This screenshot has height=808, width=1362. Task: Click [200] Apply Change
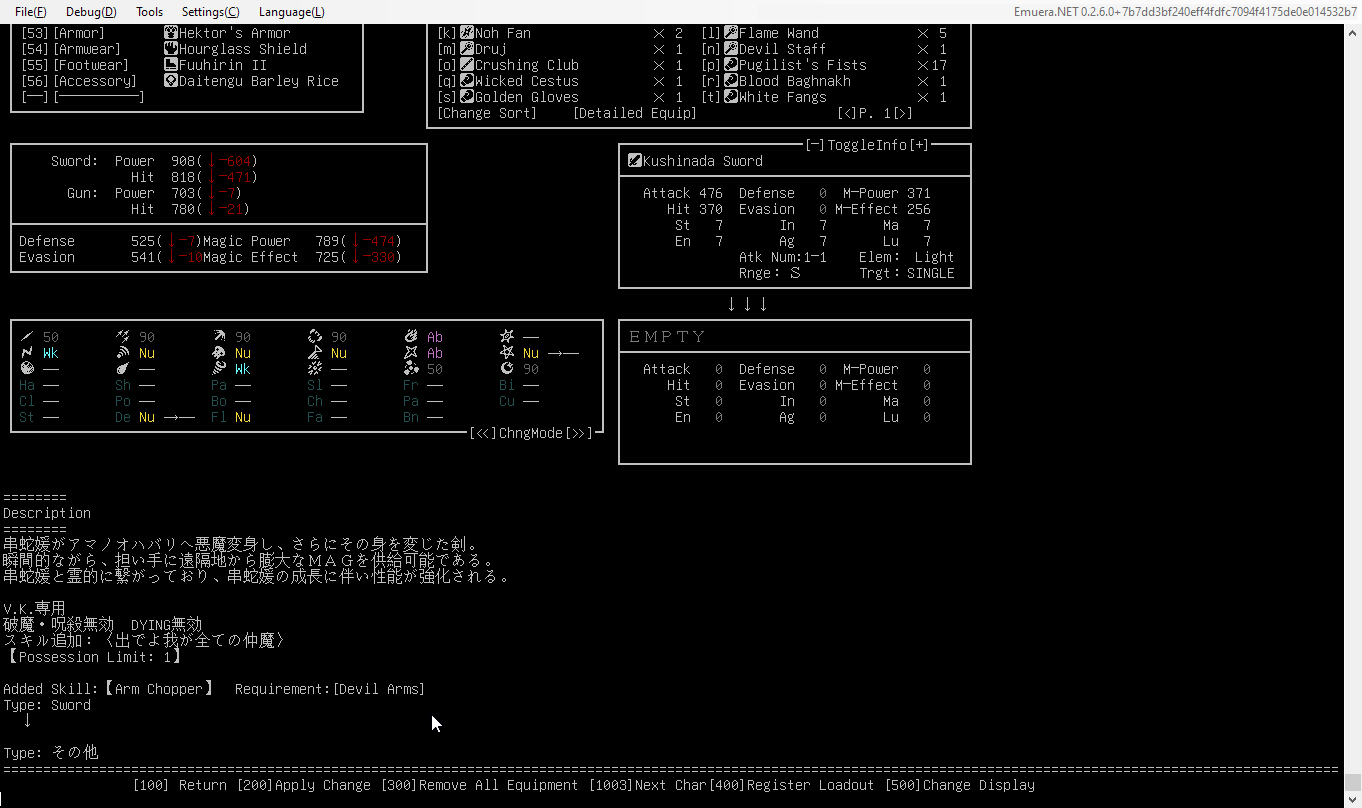pyautogui.click(x=304, y=785)
